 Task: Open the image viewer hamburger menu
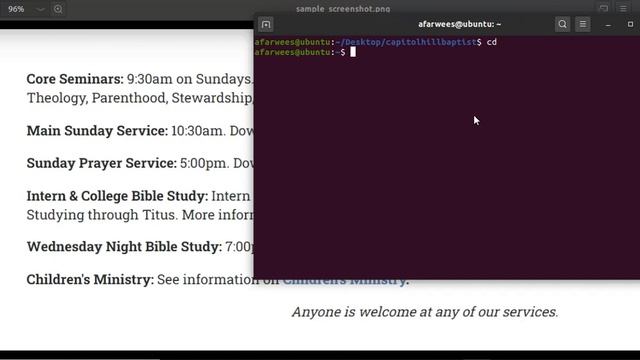click(x=623, y=8)
